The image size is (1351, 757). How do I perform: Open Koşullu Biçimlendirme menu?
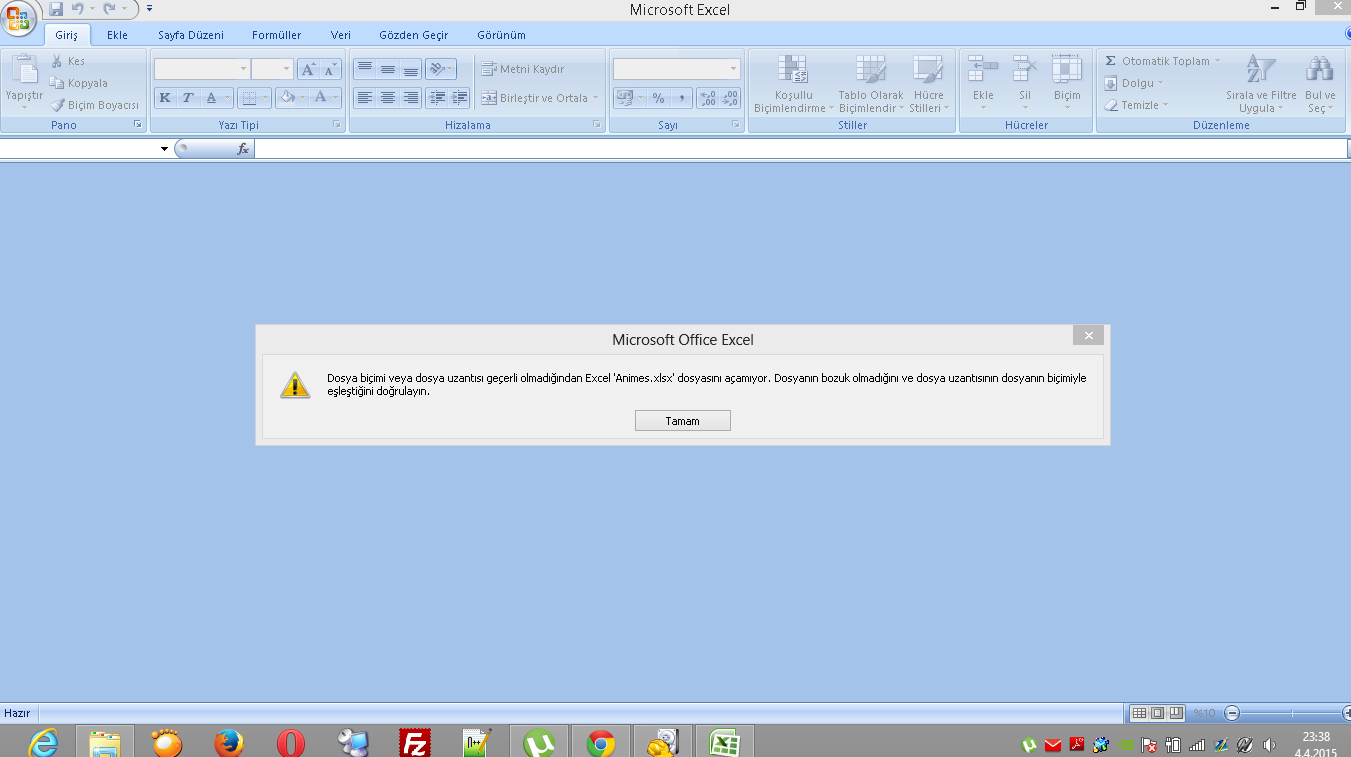(x=793, y=84)
